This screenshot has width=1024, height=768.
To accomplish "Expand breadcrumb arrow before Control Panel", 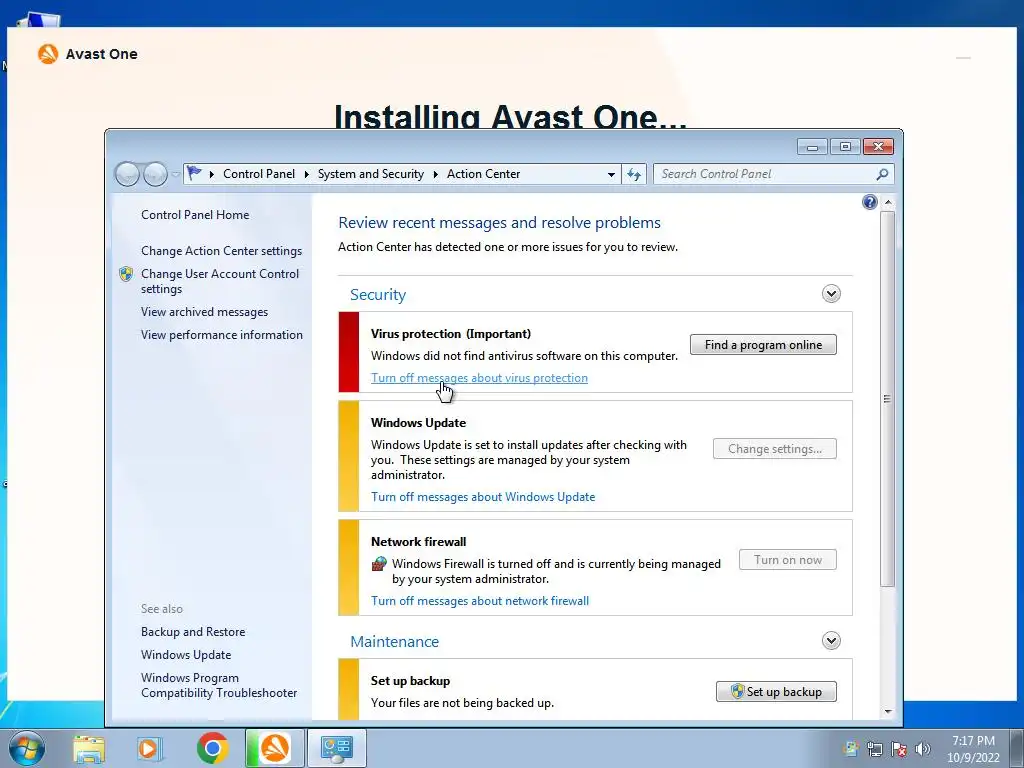I will coord(212,174).
